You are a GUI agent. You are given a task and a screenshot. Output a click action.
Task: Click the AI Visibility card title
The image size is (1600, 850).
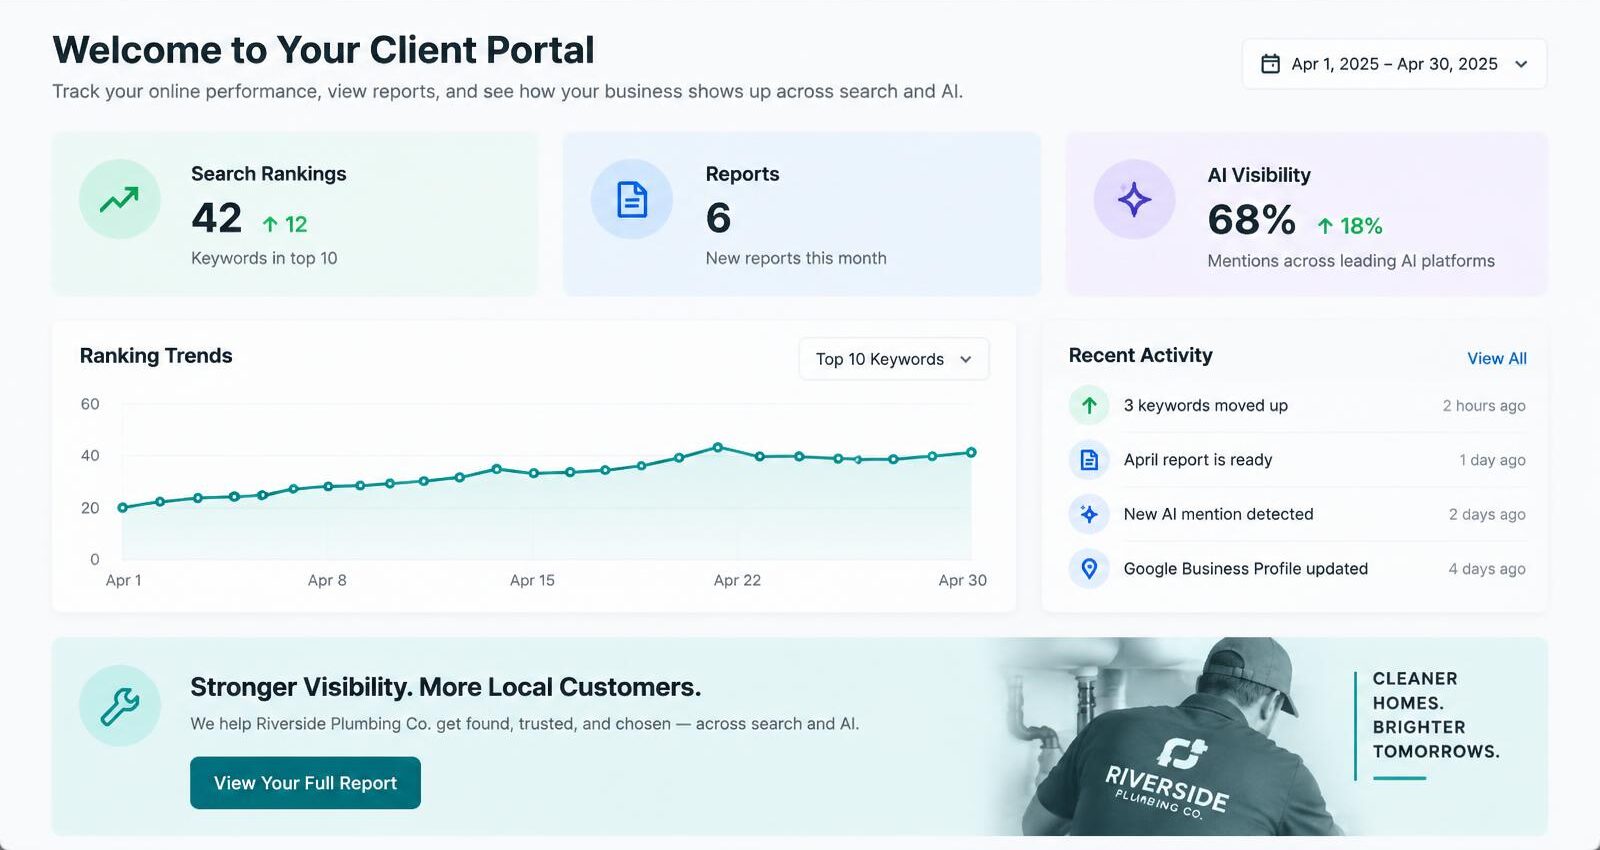tap(1259, 175)
